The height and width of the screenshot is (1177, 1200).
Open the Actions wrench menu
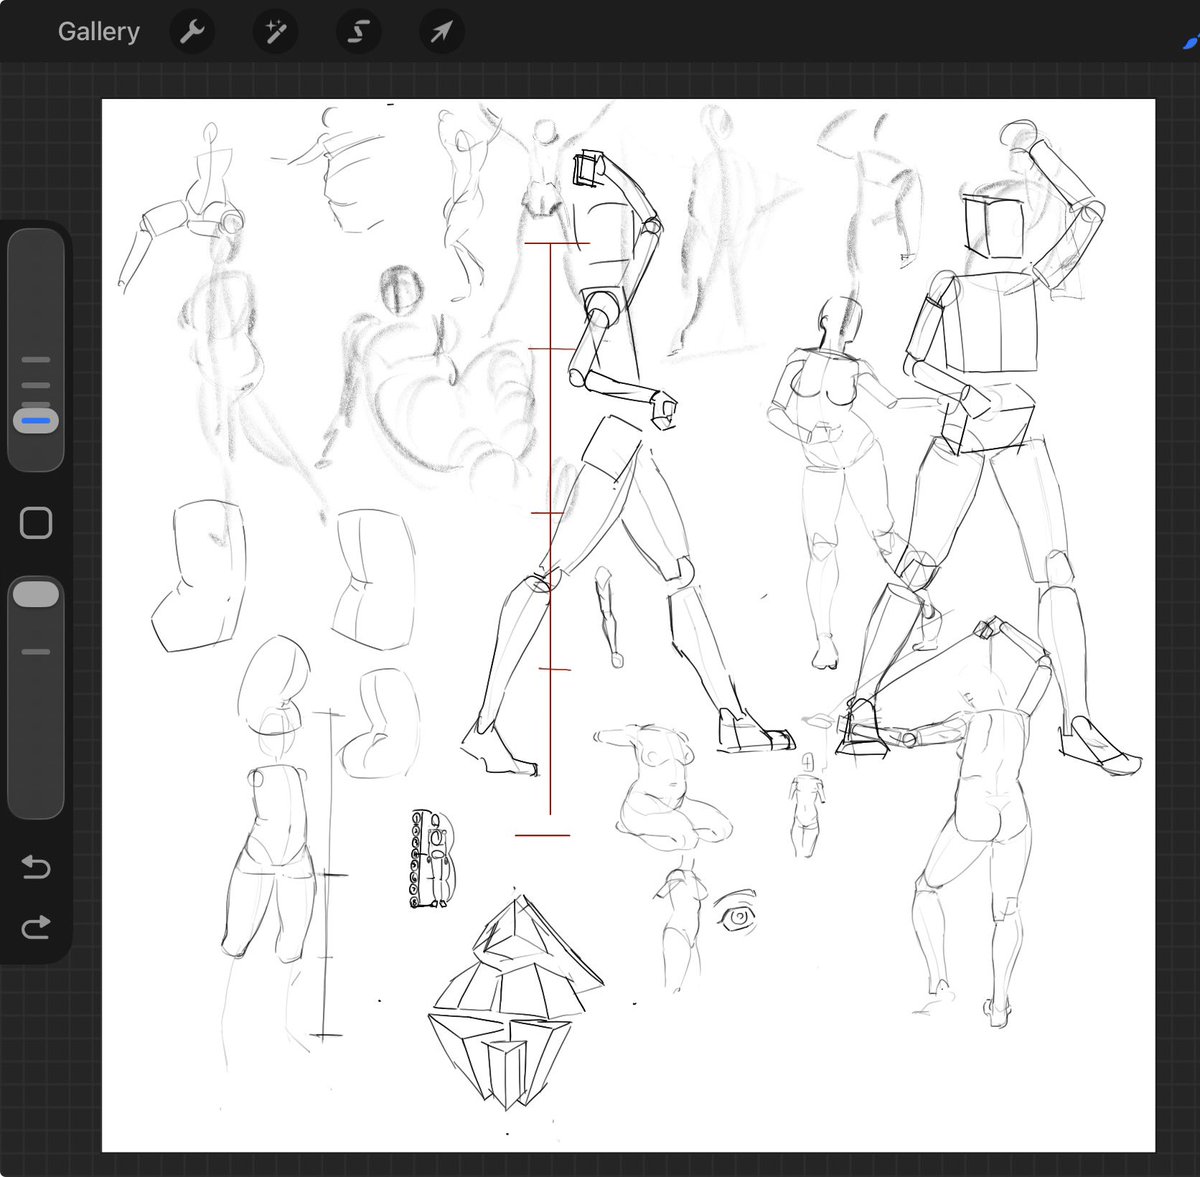pos(191,32)
